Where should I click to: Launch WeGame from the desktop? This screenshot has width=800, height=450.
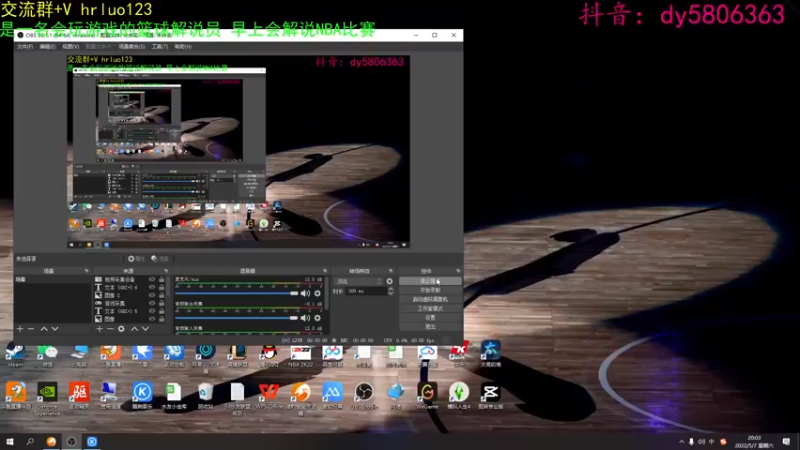[427, 396]
